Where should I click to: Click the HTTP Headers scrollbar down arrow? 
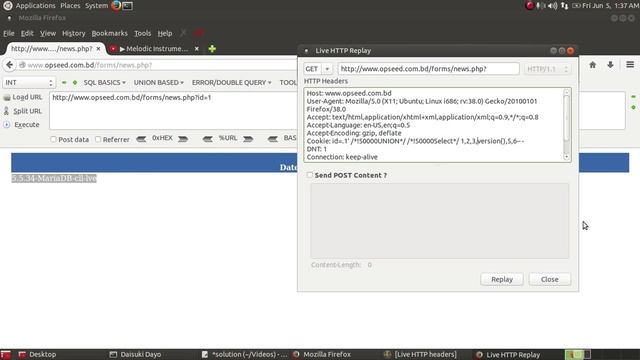[x=567, y=158]
